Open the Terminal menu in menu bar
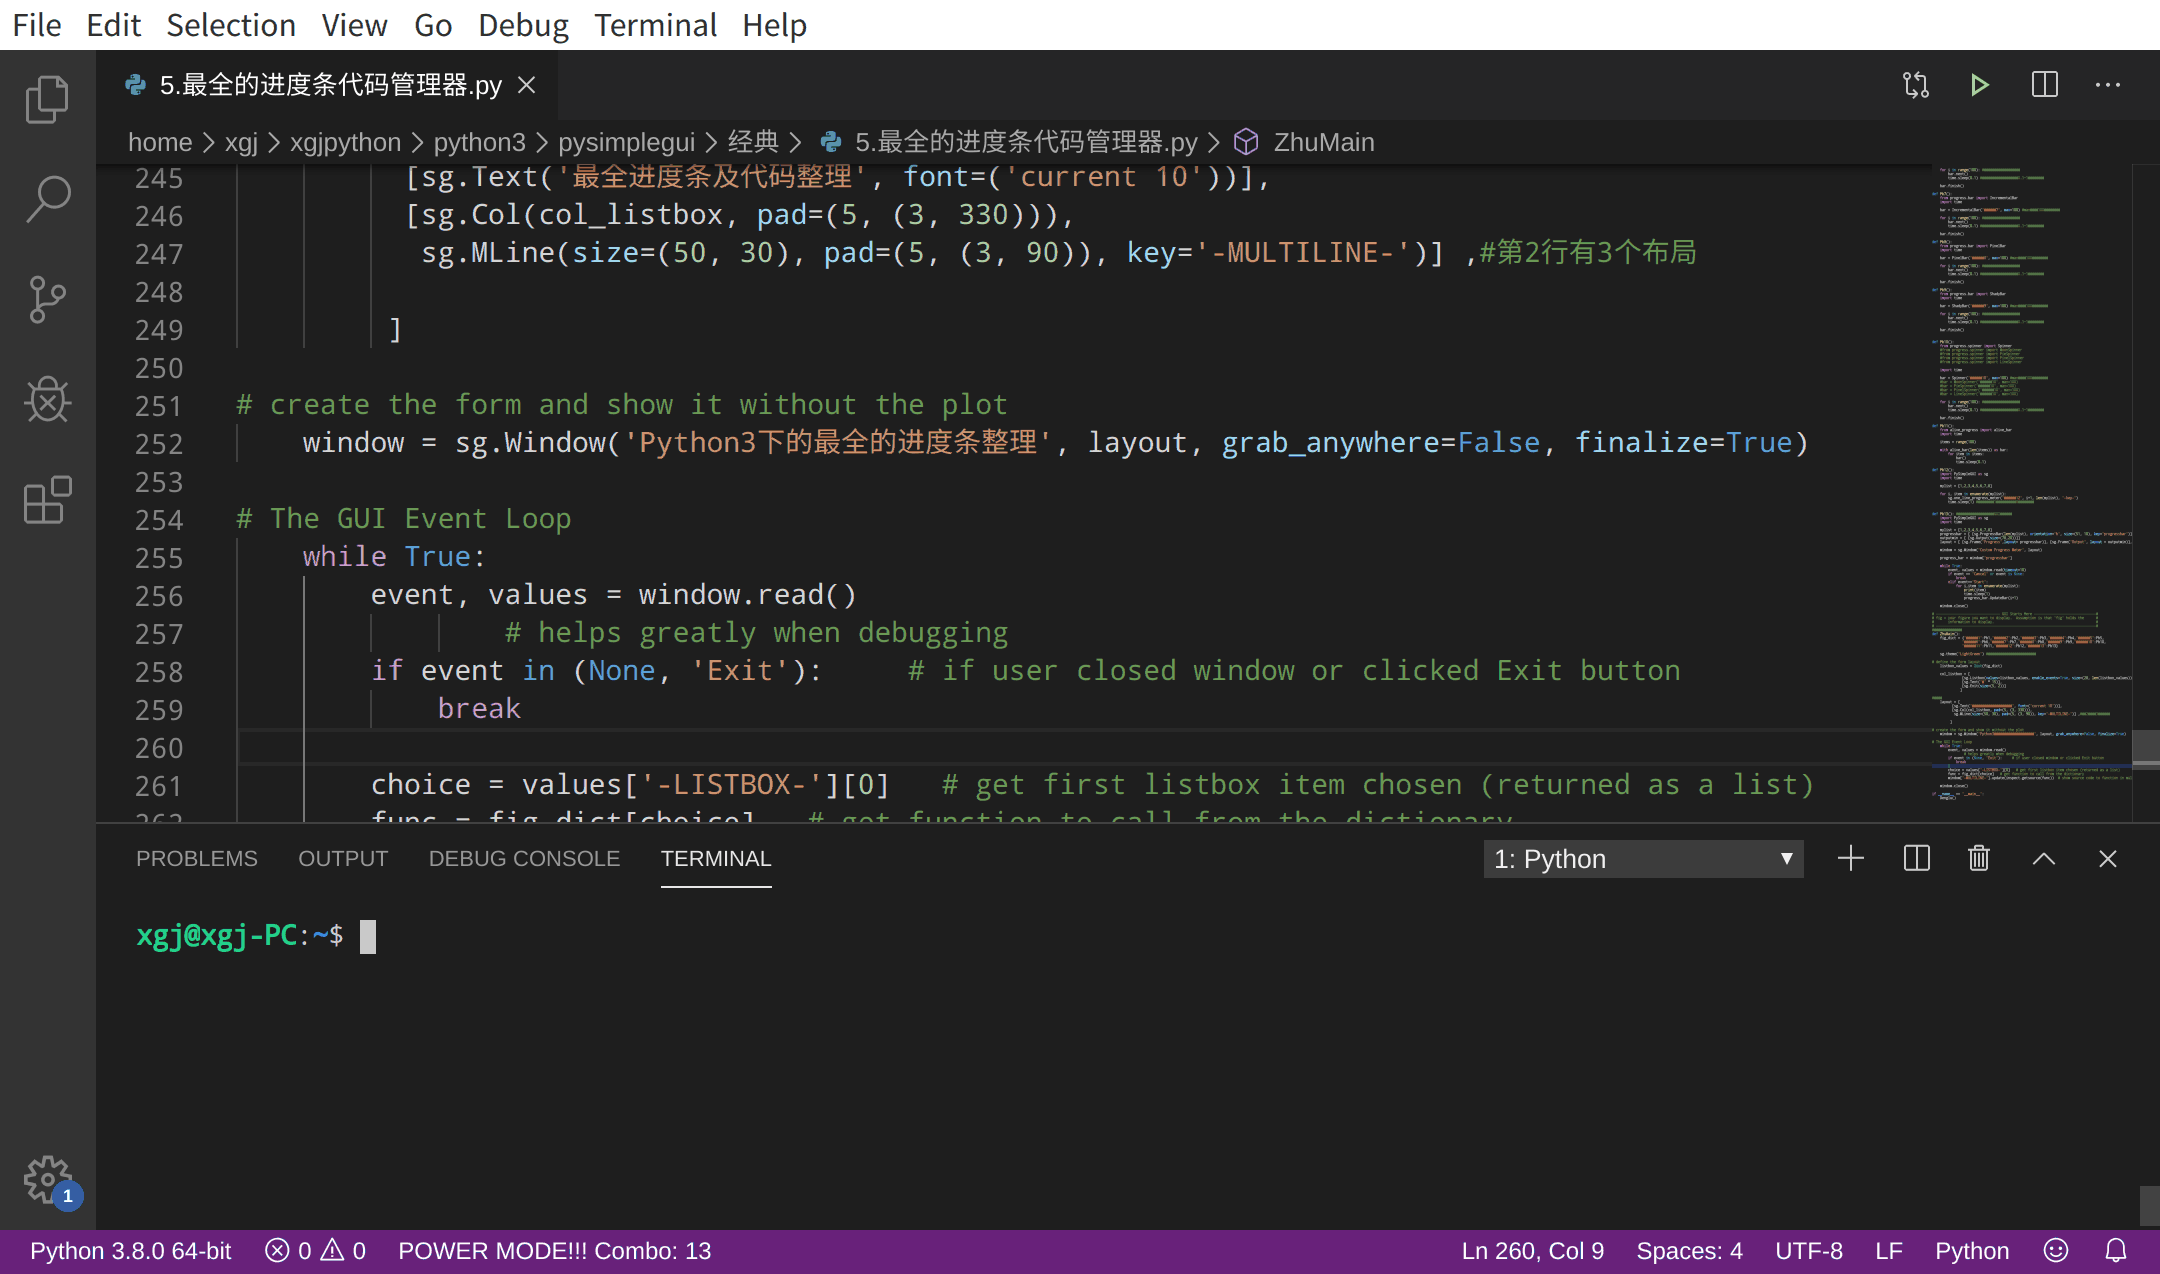 [x=655, y=25]
